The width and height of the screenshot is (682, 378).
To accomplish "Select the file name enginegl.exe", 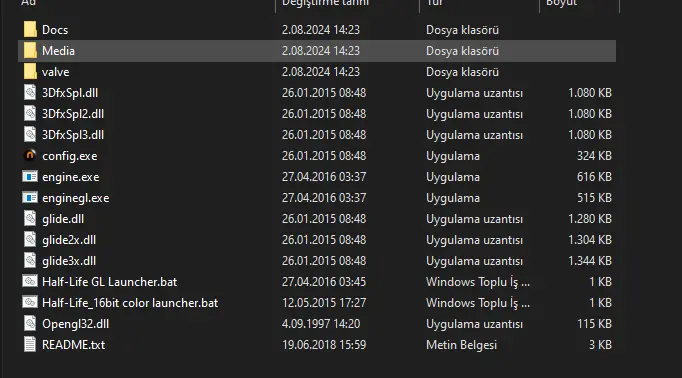I will (x=76, y=198).
